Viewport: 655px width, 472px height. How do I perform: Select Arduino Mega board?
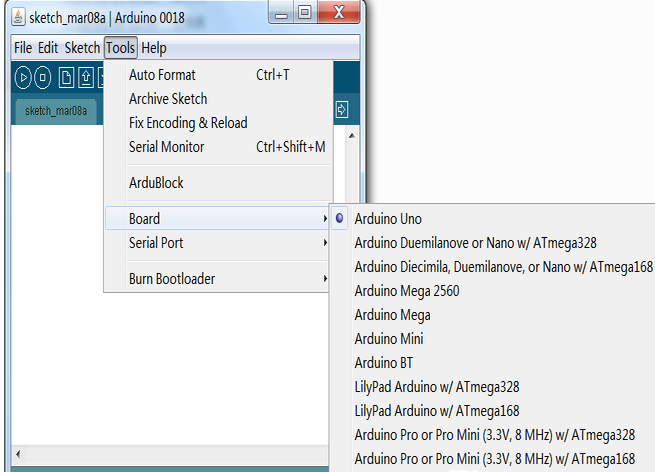[493, 315]
